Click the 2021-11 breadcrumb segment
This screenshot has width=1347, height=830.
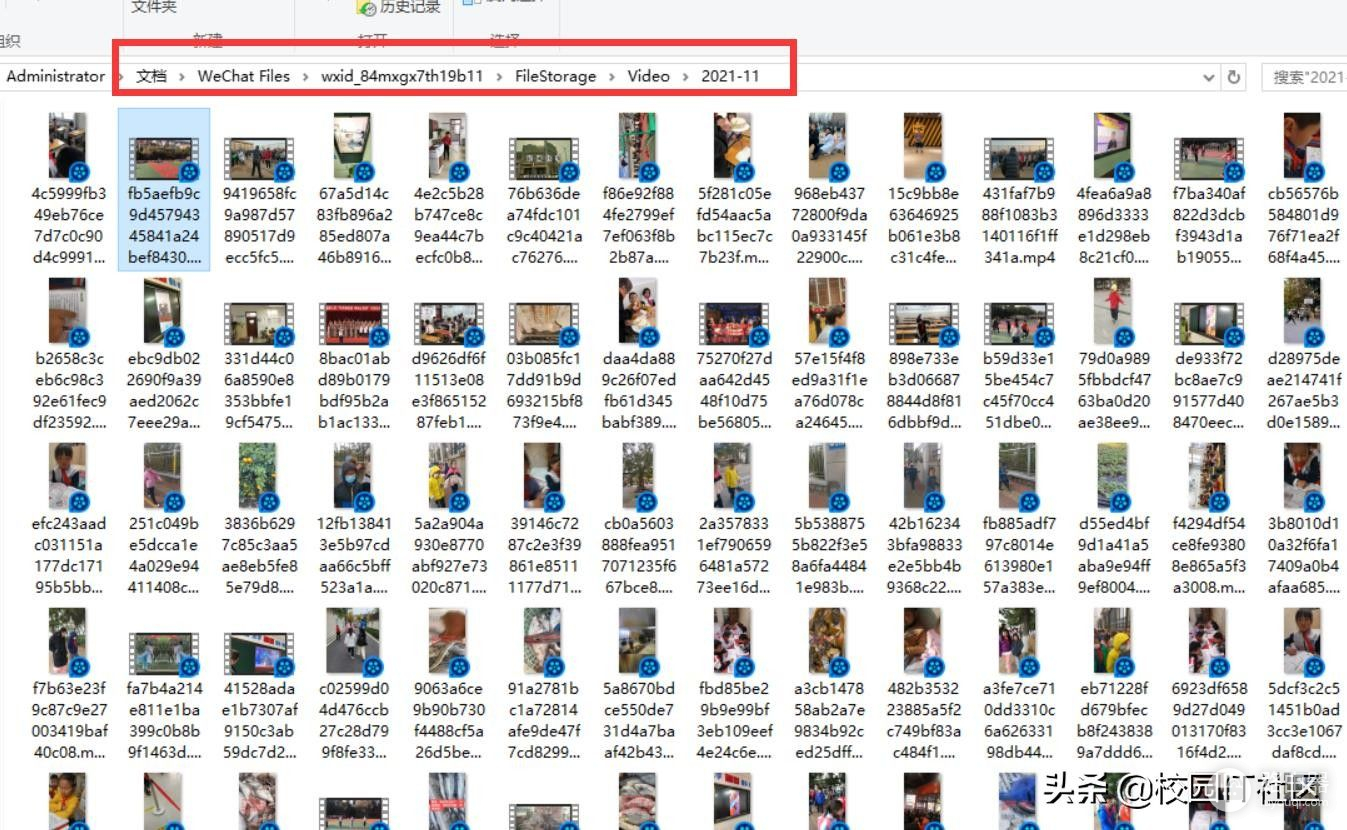coord(730,76)
